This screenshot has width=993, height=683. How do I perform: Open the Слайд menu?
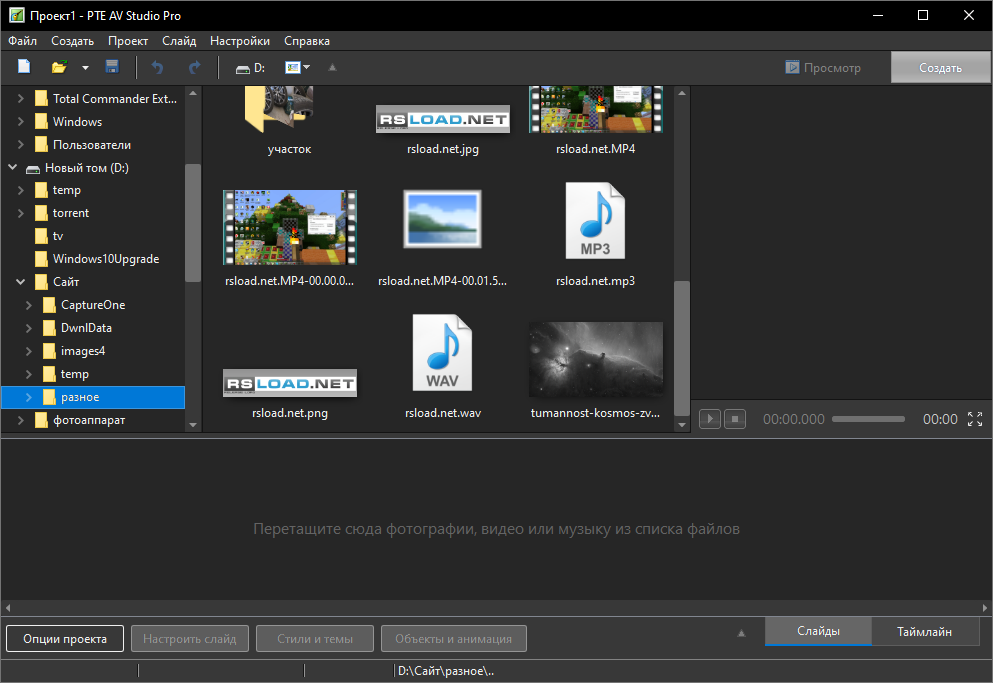(179, 41)
